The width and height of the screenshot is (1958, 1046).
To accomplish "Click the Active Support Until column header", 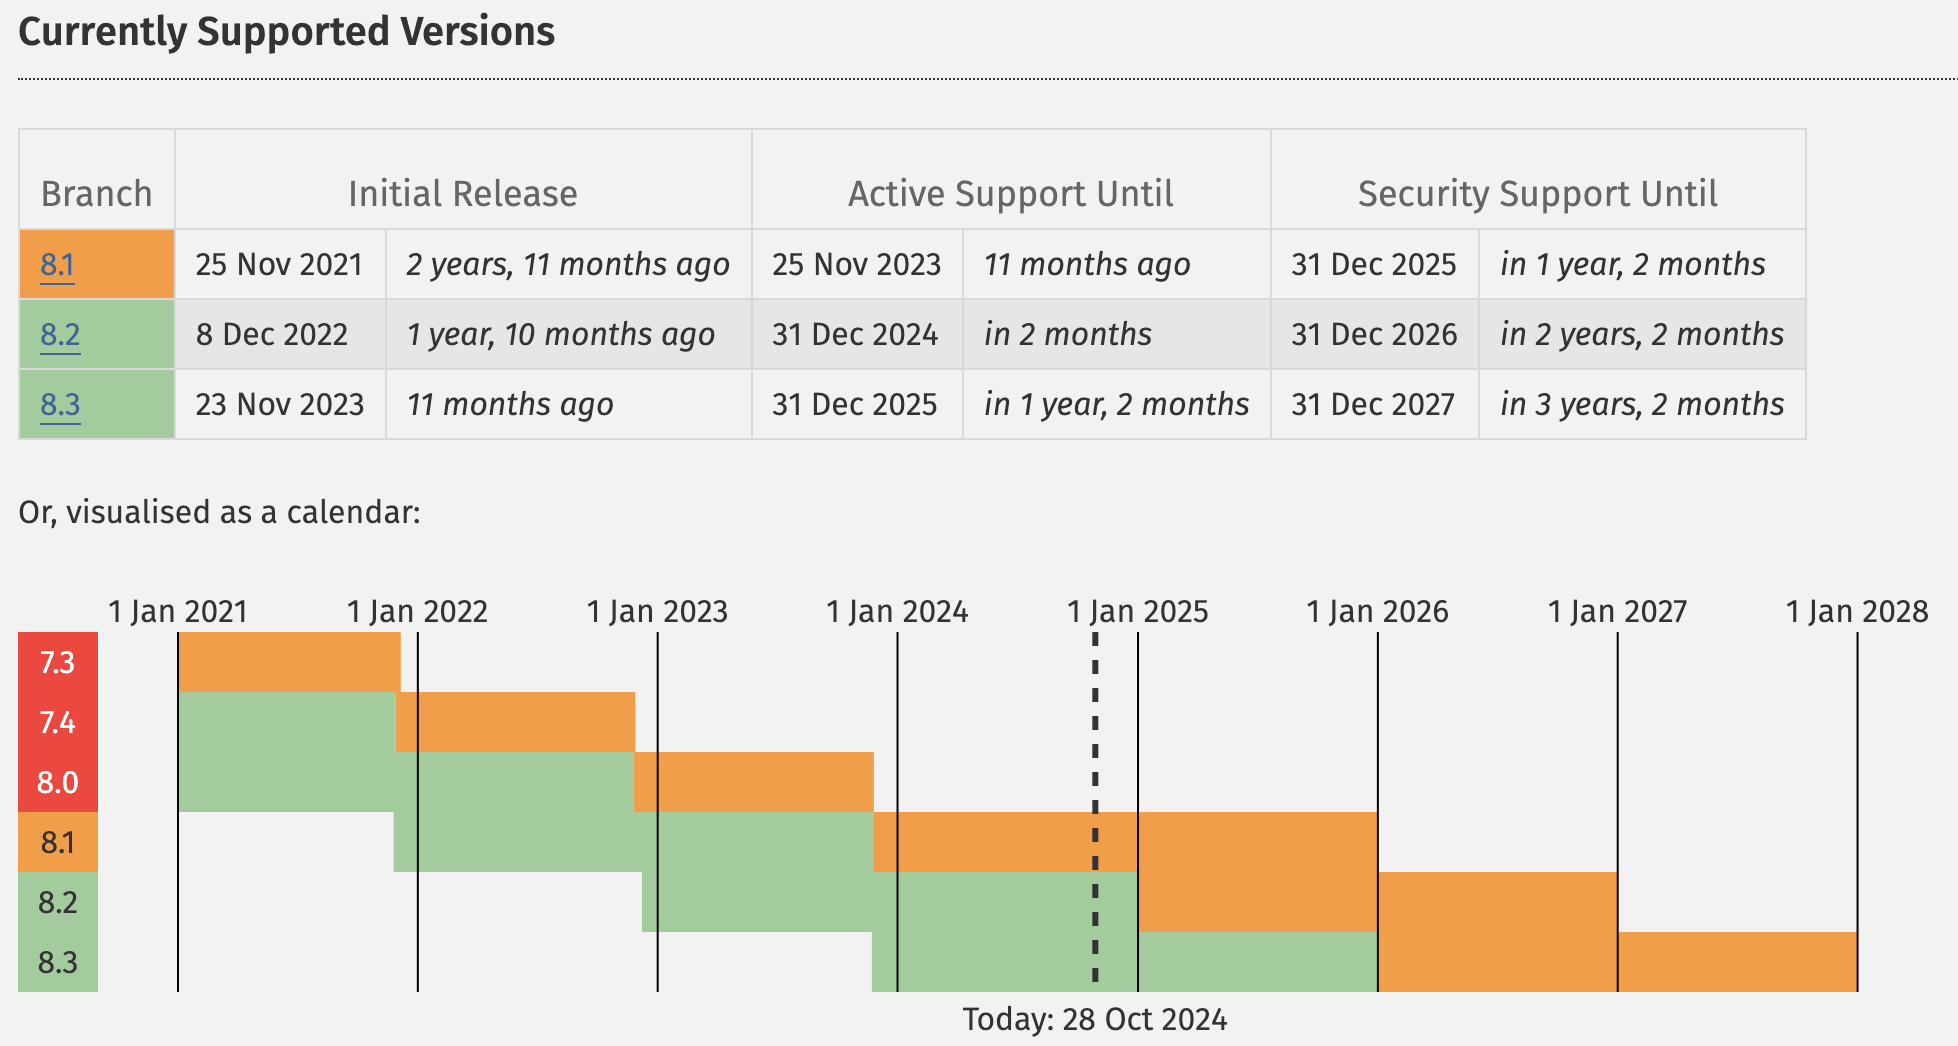I will tap(1010, 194).
